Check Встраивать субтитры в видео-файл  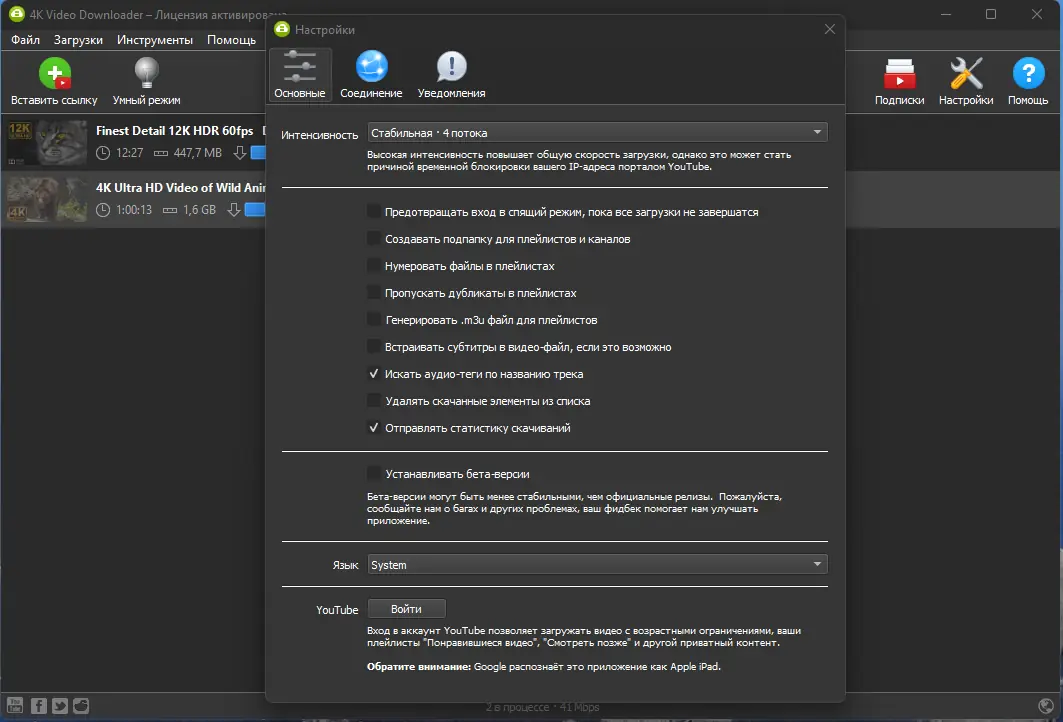[x=374, y=346]
